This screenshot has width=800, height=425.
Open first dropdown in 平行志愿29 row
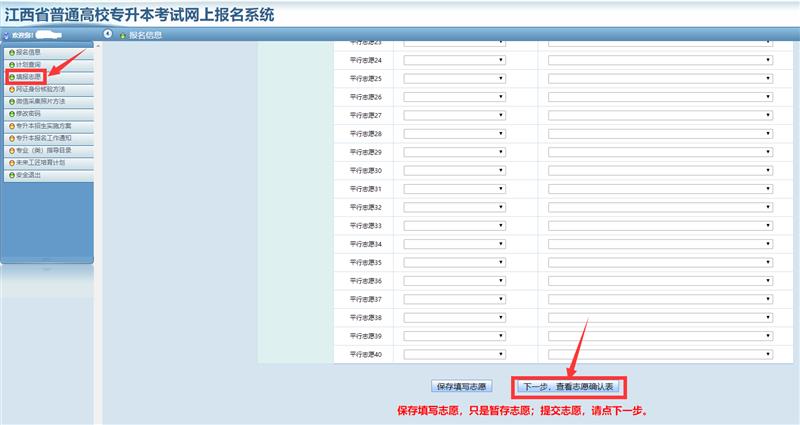coord(455,152)
